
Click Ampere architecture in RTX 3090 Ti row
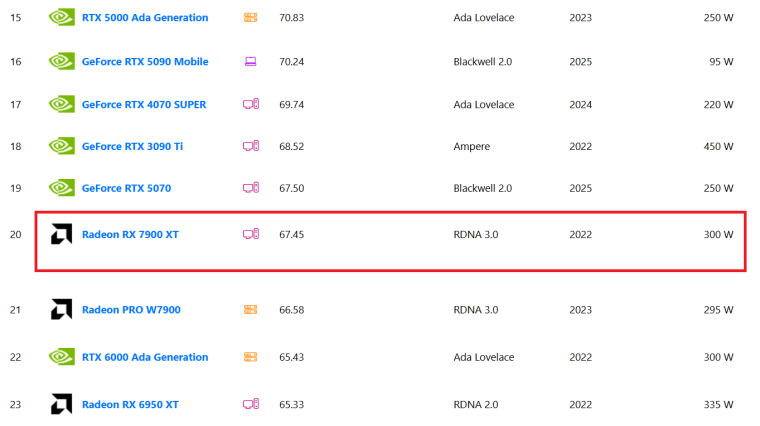[472, 147]
